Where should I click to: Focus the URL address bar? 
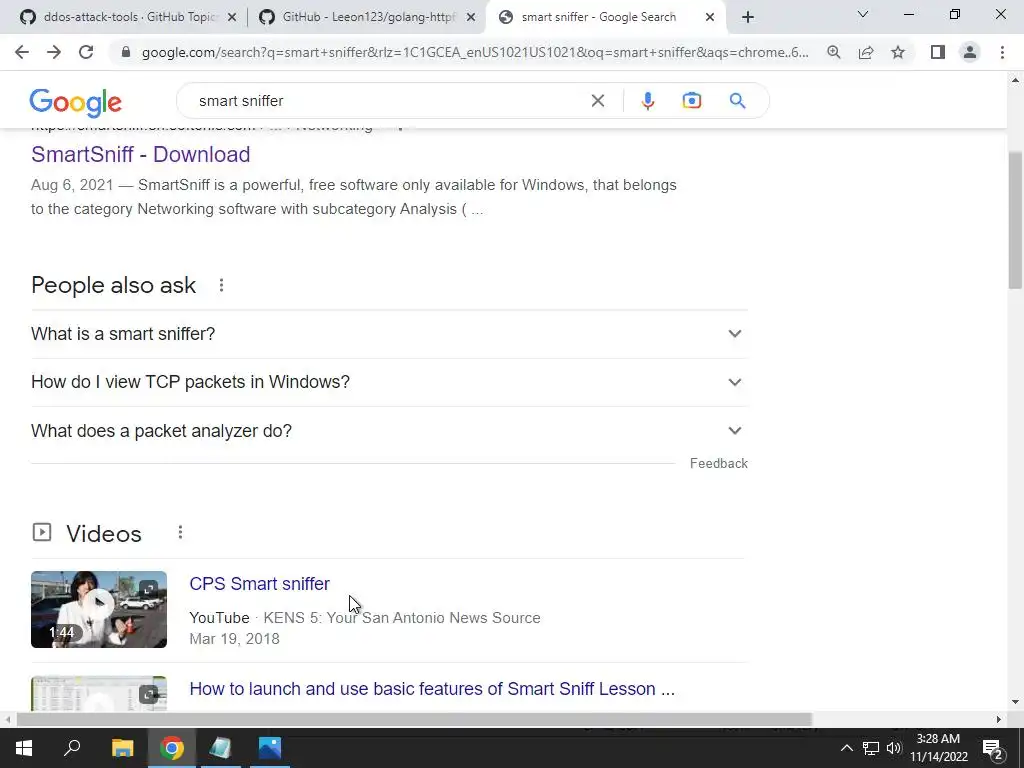pyautogui.click(x=475, y=52)
